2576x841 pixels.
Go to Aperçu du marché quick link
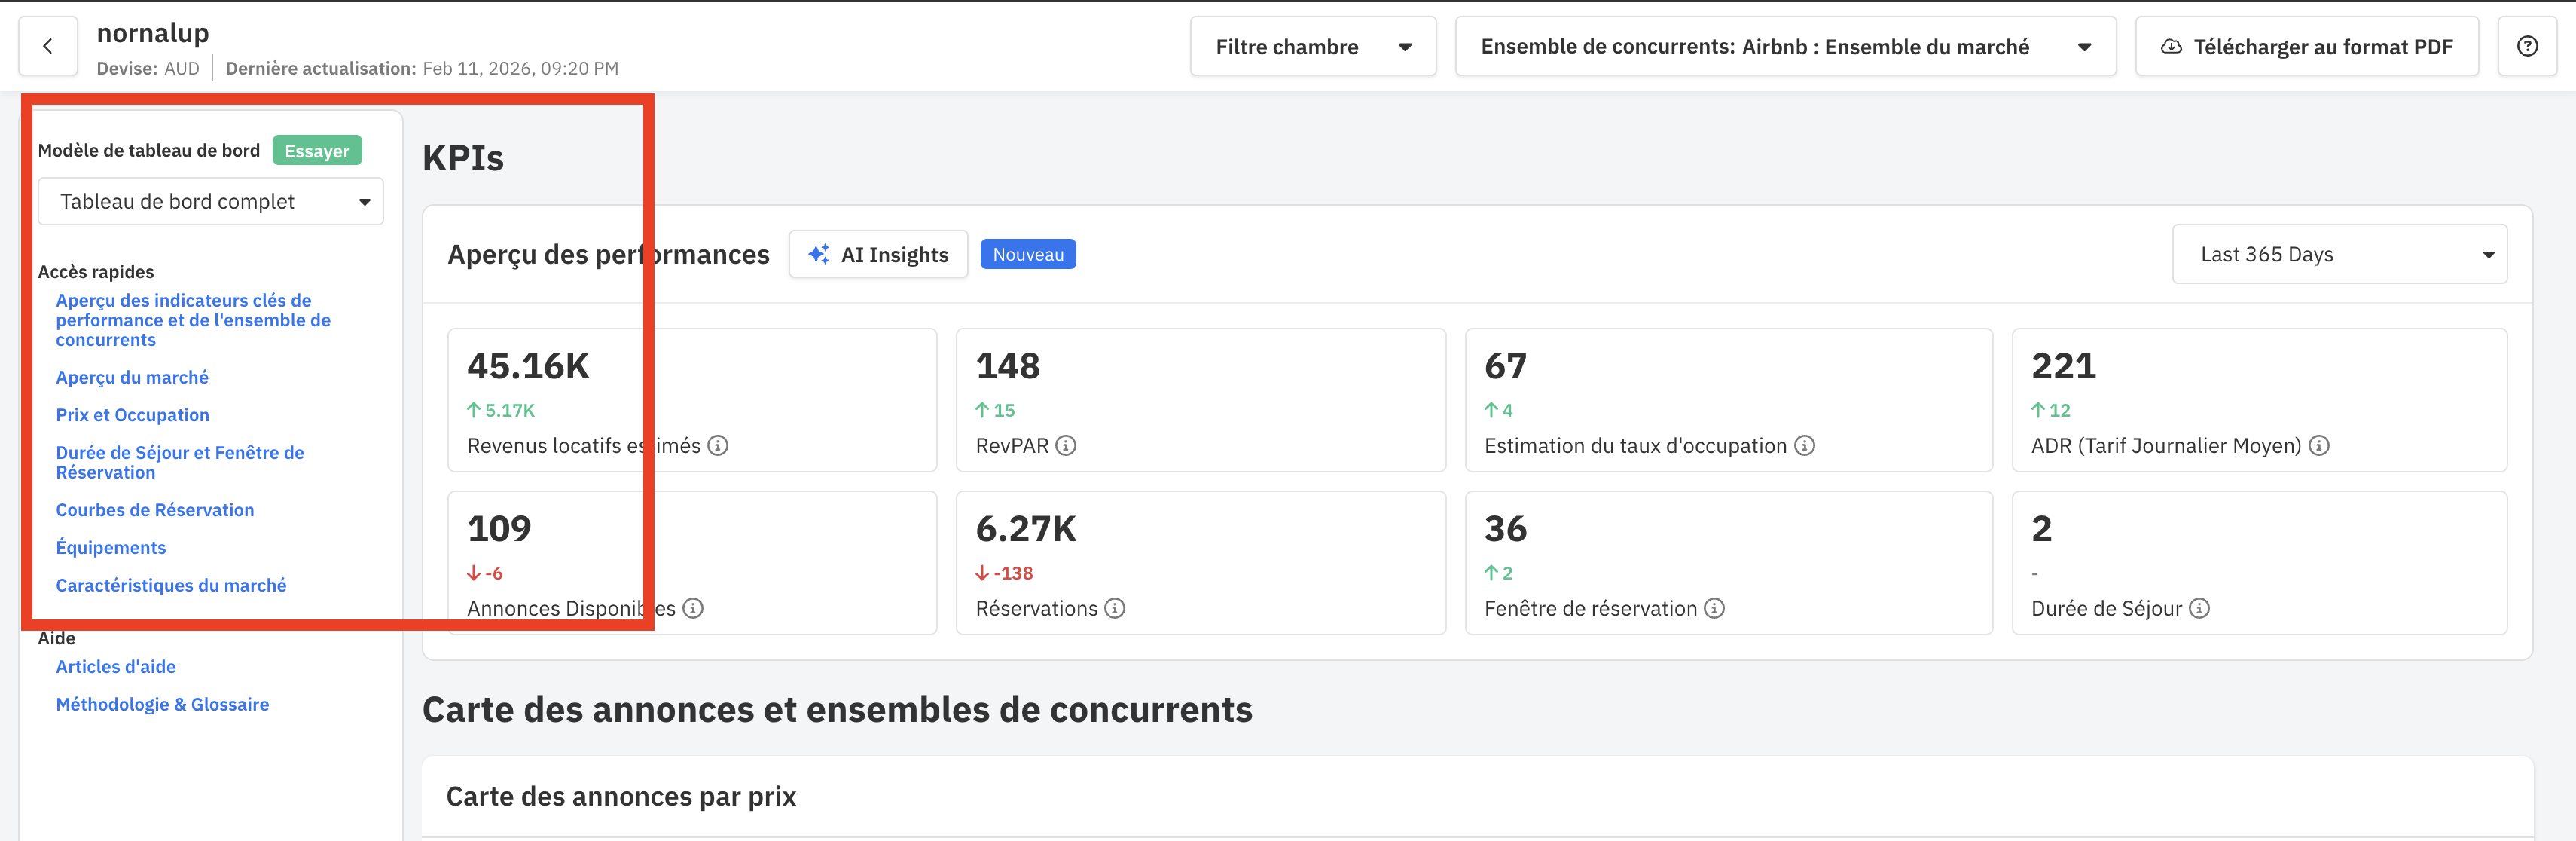[x=132, y=378]
